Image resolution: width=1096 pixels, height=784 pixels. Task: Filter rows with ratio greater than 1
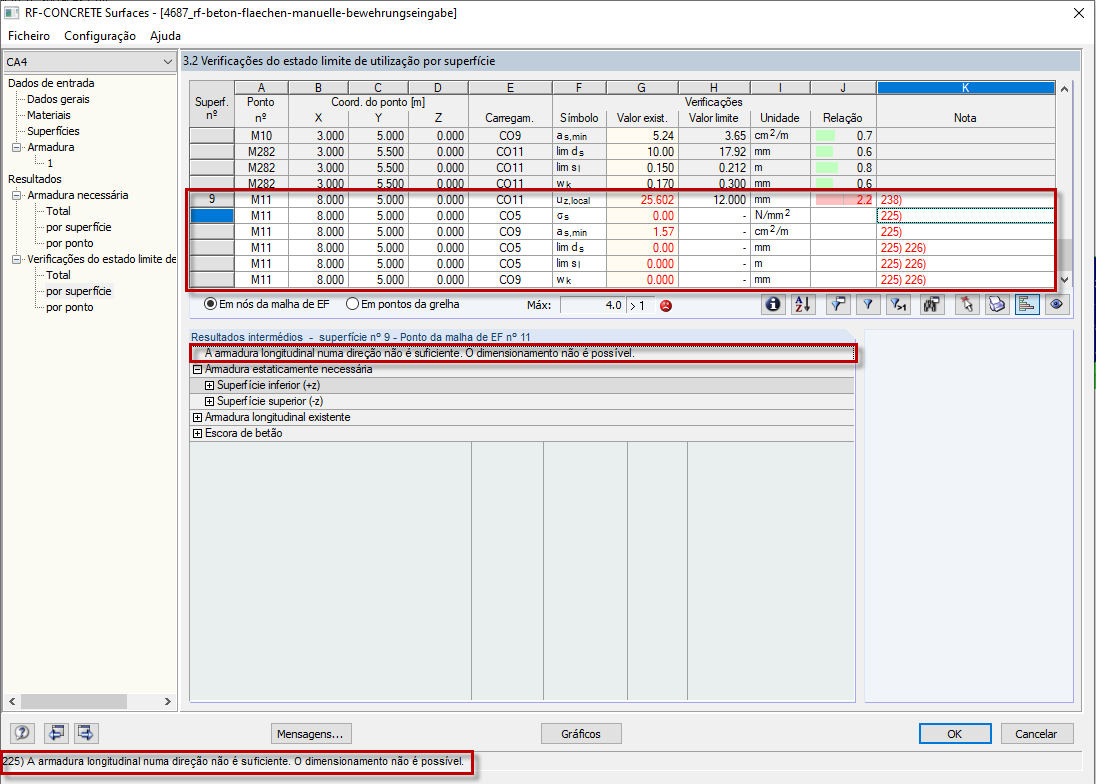898,305
